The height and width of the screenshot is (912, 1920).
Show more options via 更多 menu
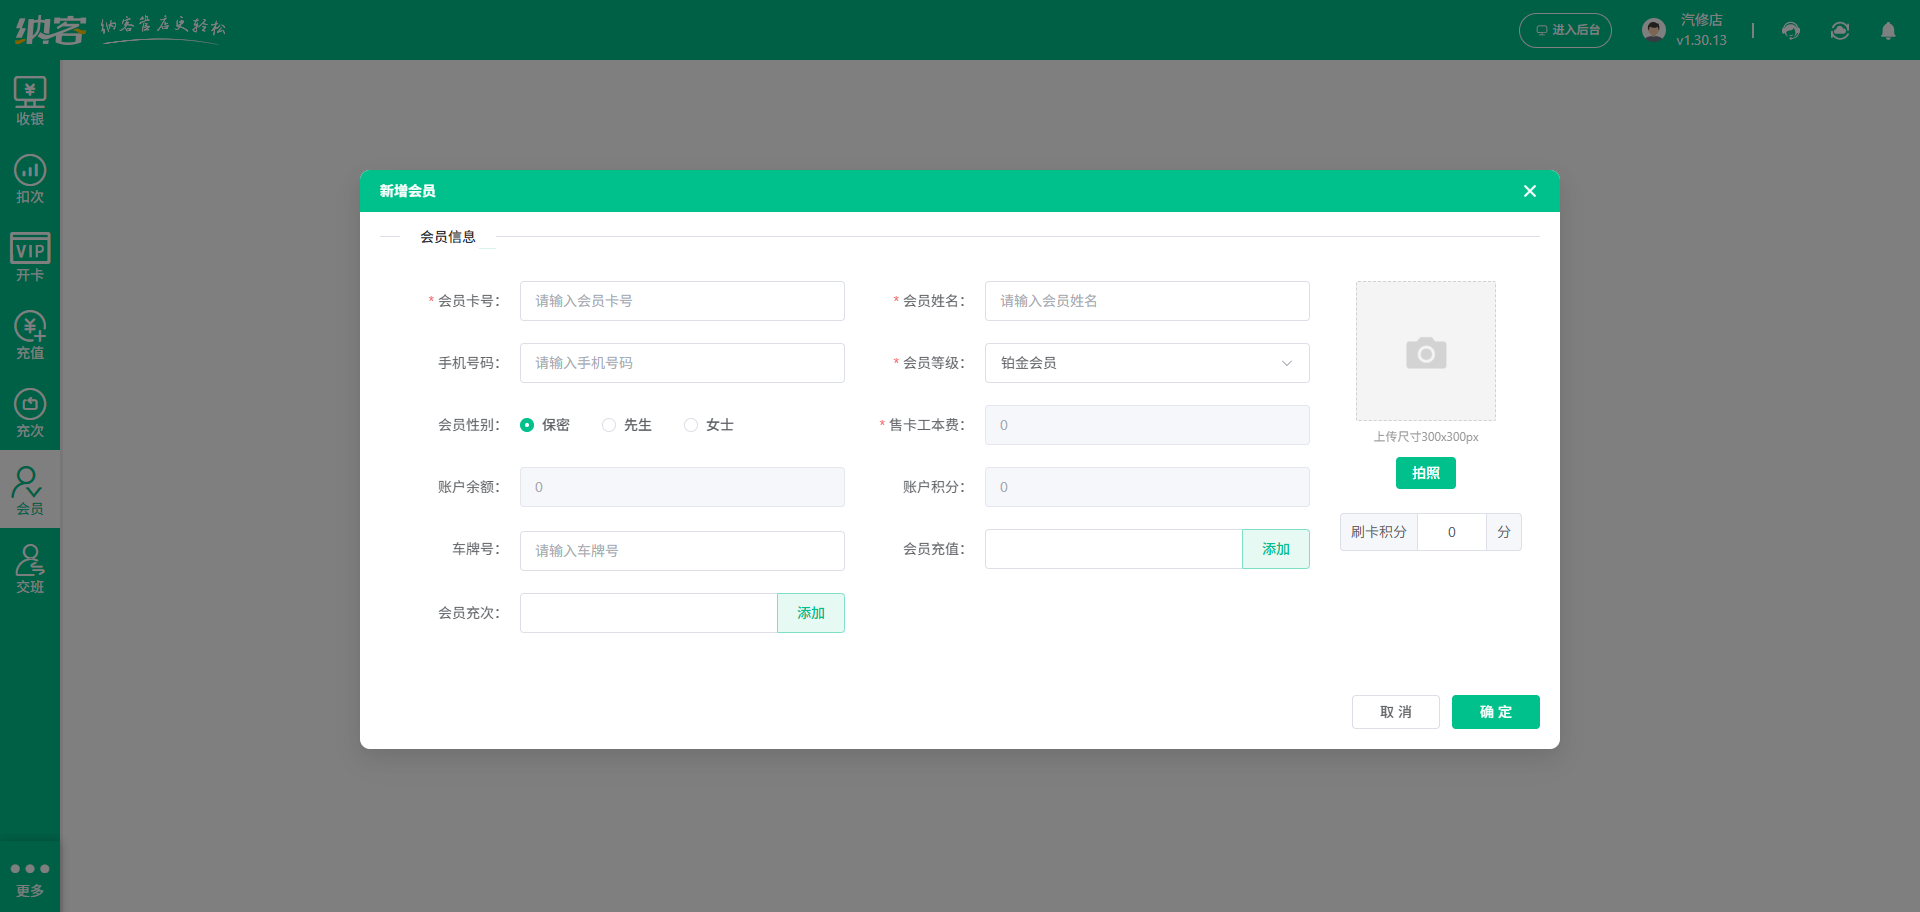(30, 878)
